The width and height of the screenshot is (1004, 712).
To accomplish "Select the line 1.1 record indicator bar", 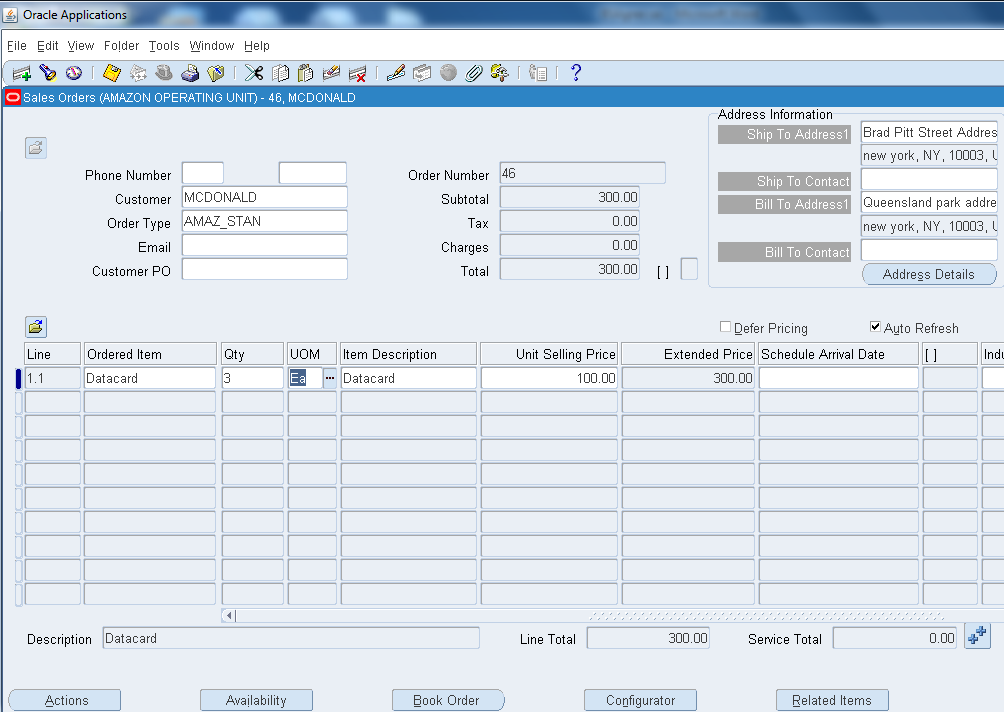I will (18, 378).
